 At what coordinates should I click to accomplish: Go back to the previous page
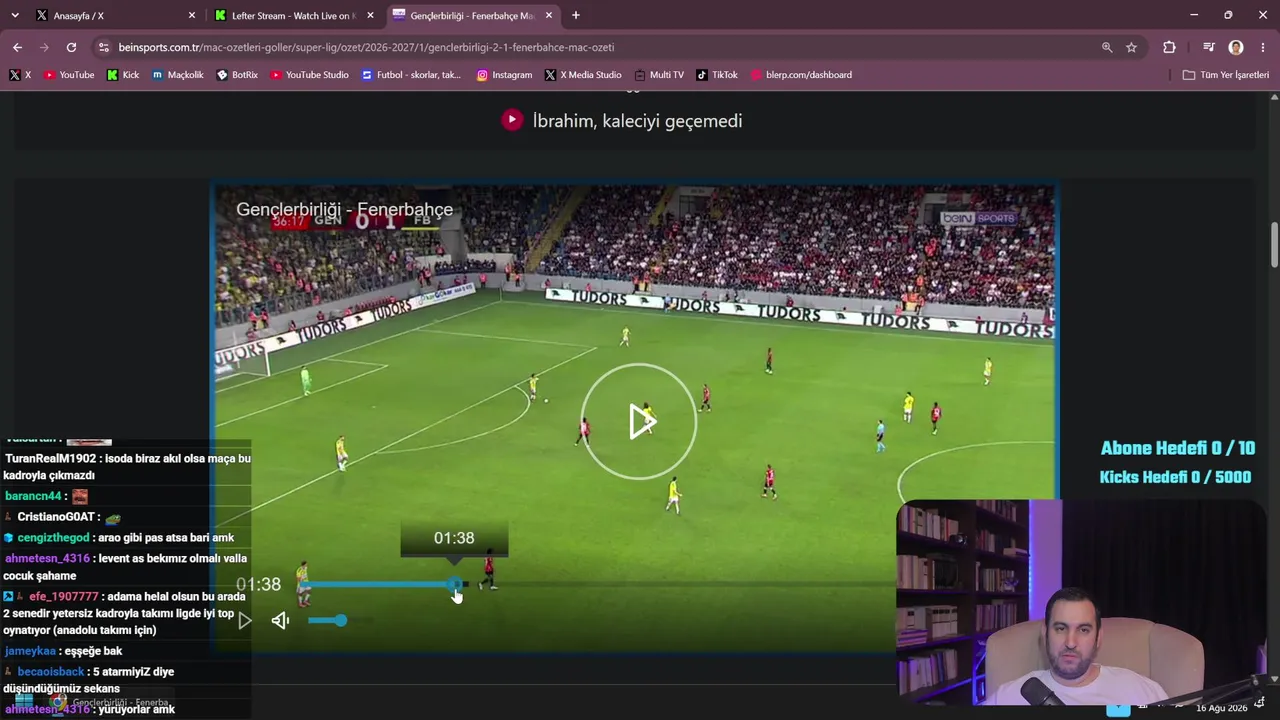tap(17, 47)
